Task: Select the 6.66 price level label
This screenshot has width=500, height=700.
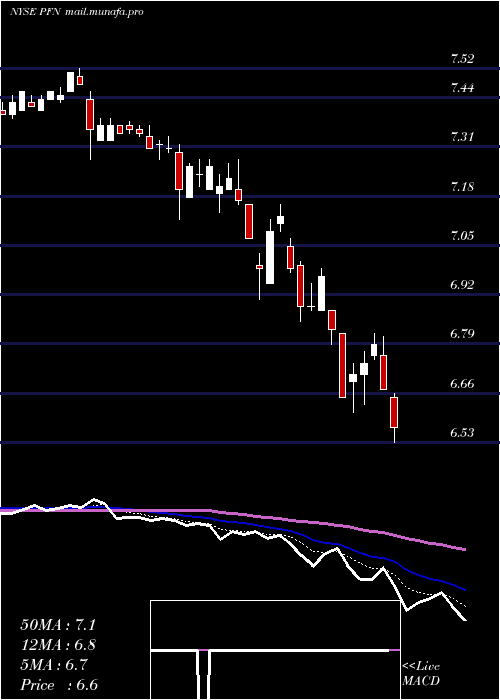Action: pos(462,383)
